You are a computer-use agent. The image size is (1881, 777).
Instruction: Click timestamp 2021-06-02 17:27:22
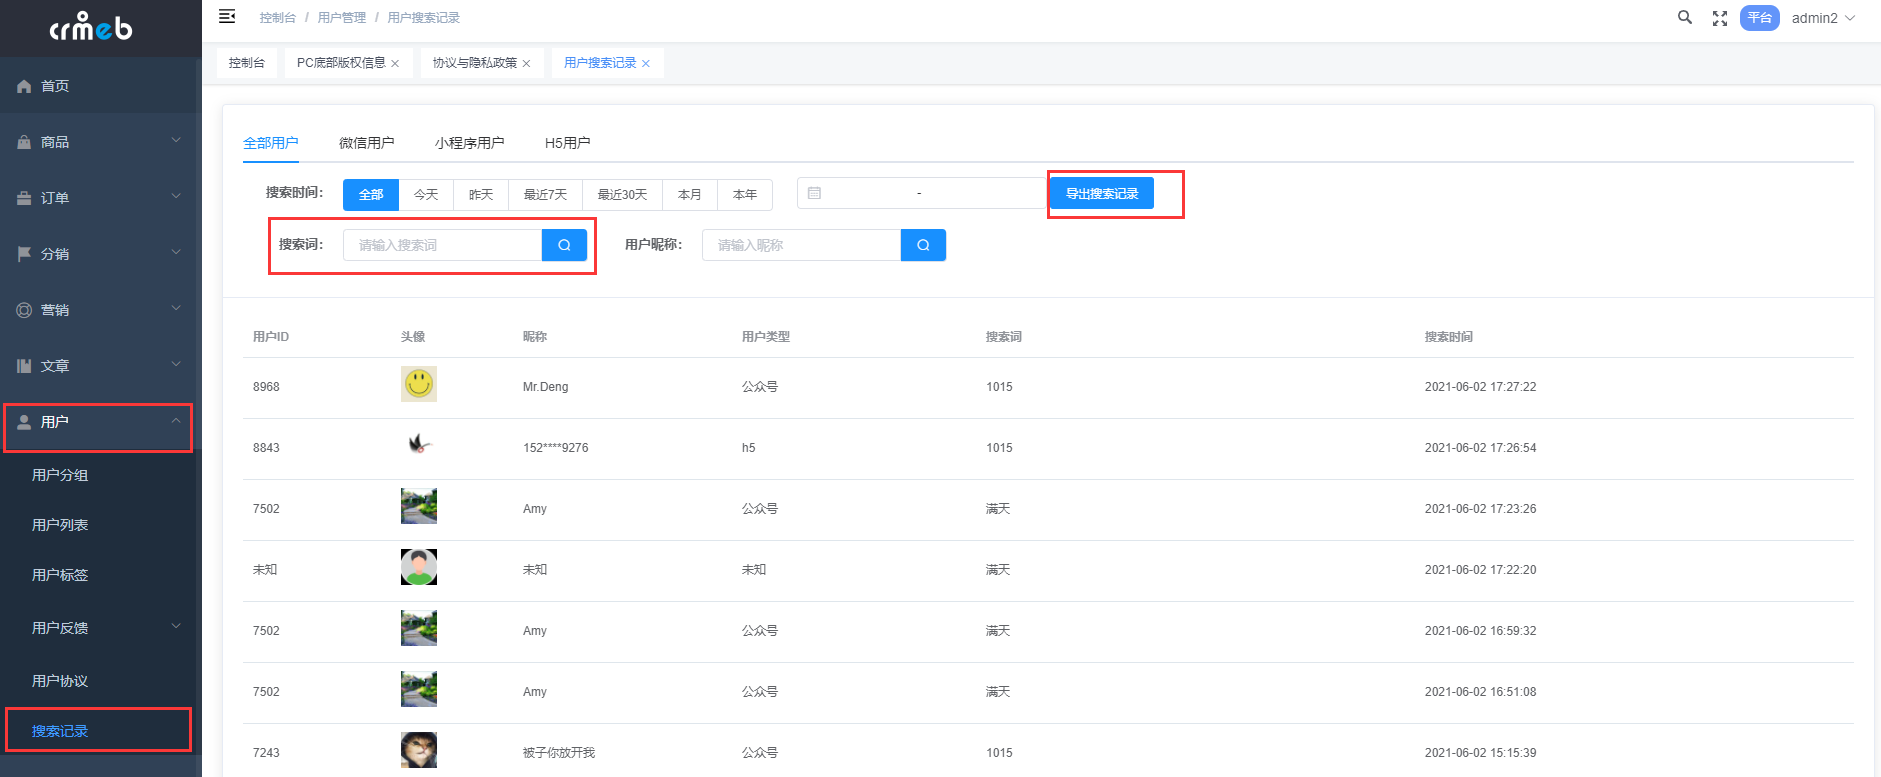[x=1480, y=387]
